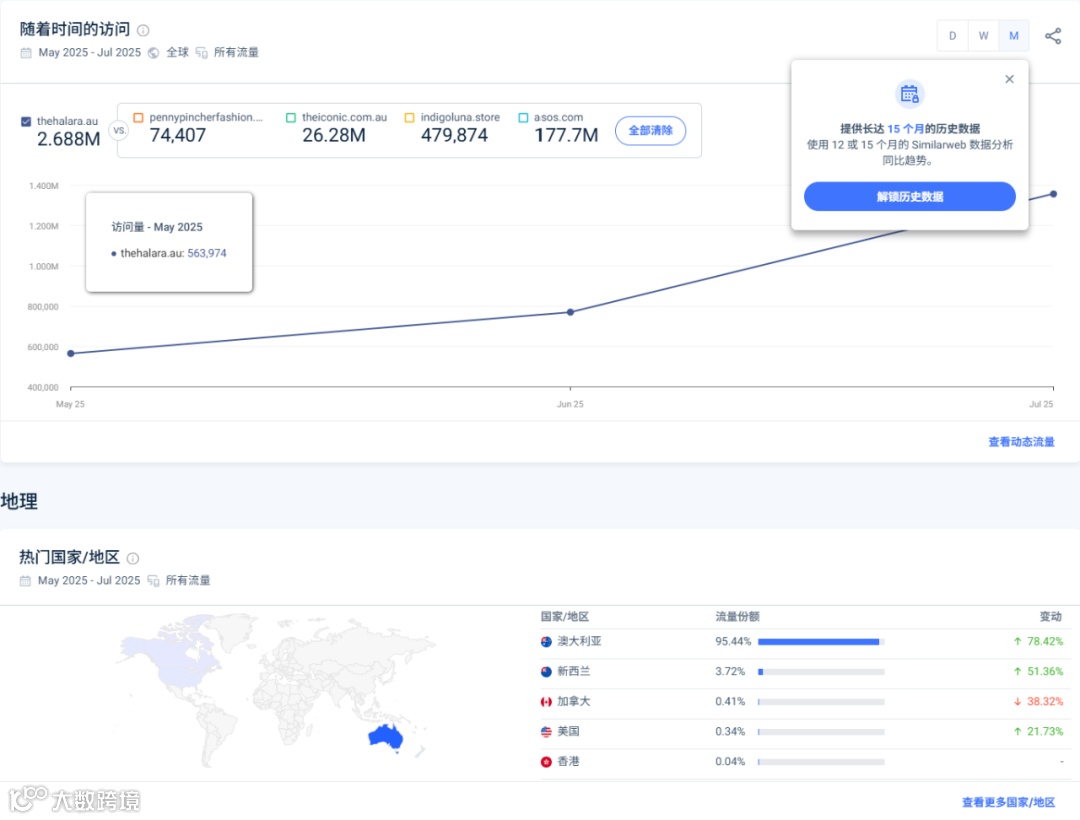Select monthly (M) granularity
The width and height of the screenshot is (1080, 820).
[x=1014, y=36]
